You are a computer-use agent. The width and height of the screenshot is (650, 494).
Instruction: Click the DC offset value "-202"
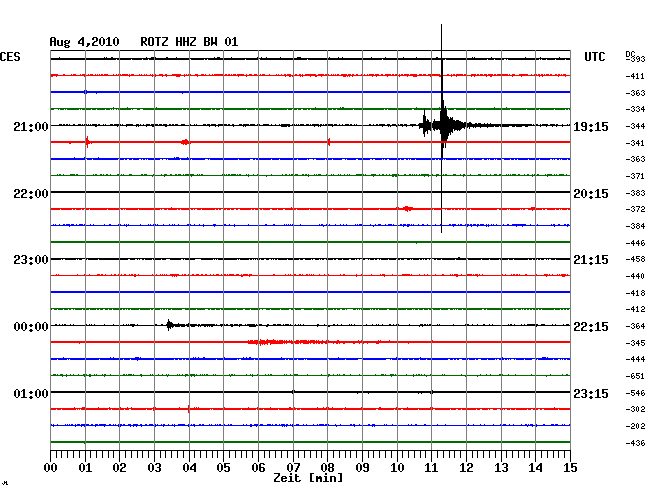pyautogui.click(x=635, y=426)
